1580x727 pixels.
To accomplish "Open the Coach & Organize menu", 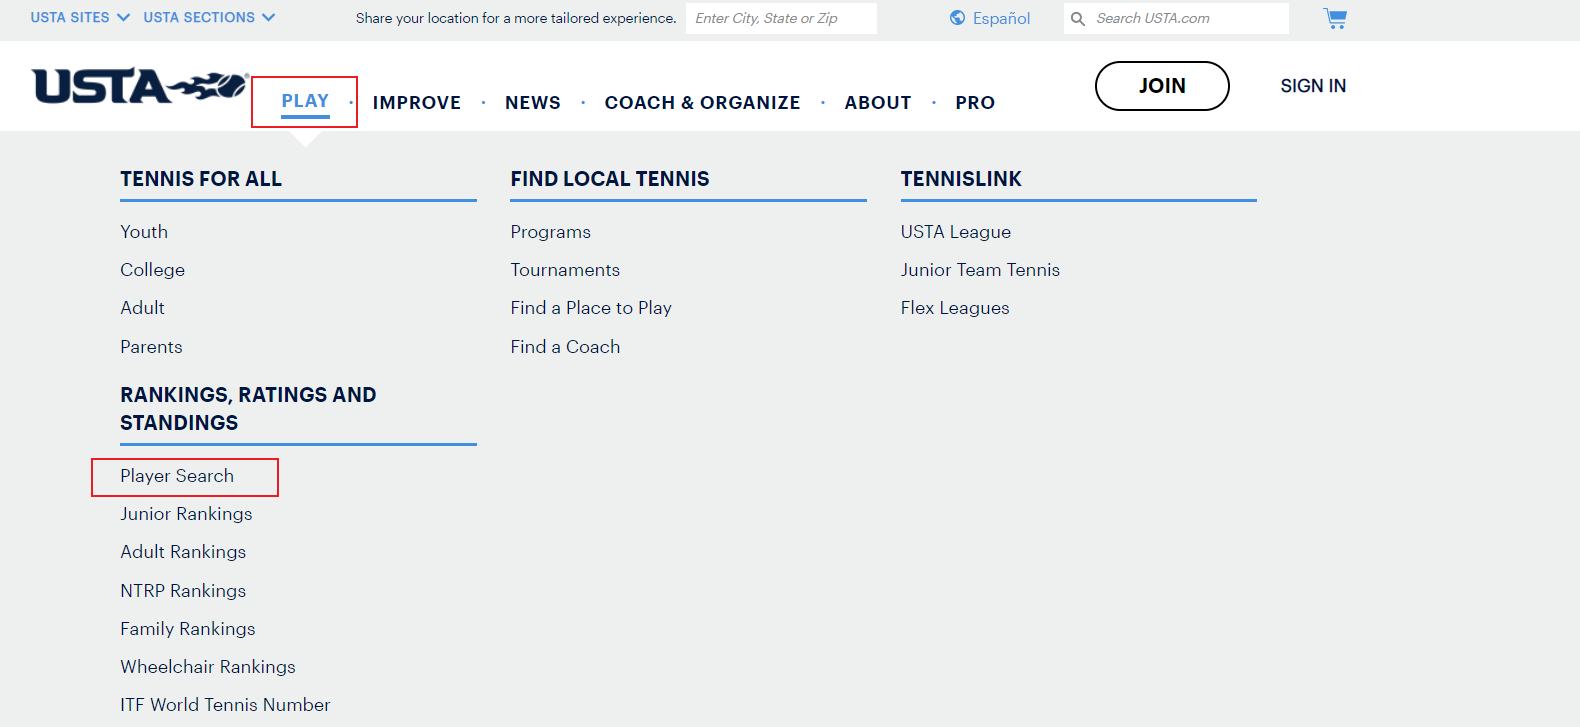I will (x=702, y=103).
